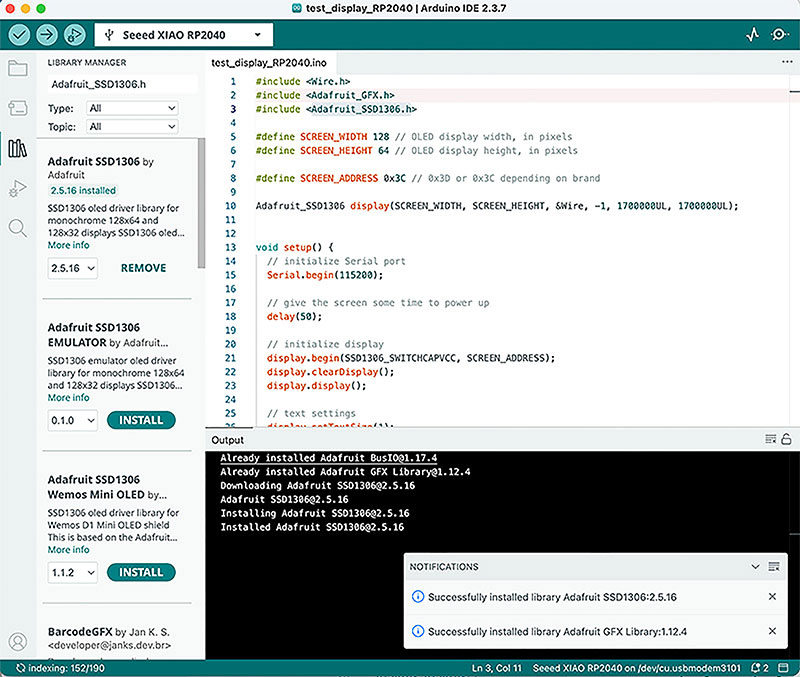Dismiss the Adafruit SSD1306:2.5.16 notification
800x677 pixels.
pyautogui.click(x=772, y=596)
